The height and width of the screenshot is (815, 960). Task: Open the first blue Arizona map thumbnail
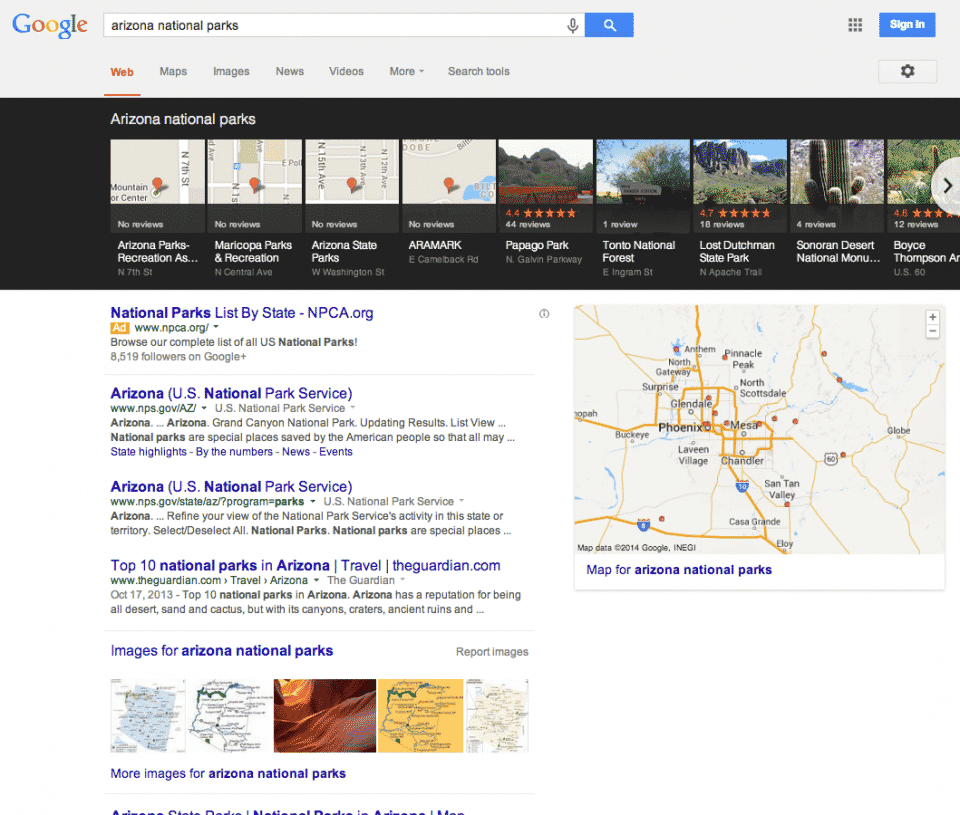pyautogui.click(x=148, y=716)
